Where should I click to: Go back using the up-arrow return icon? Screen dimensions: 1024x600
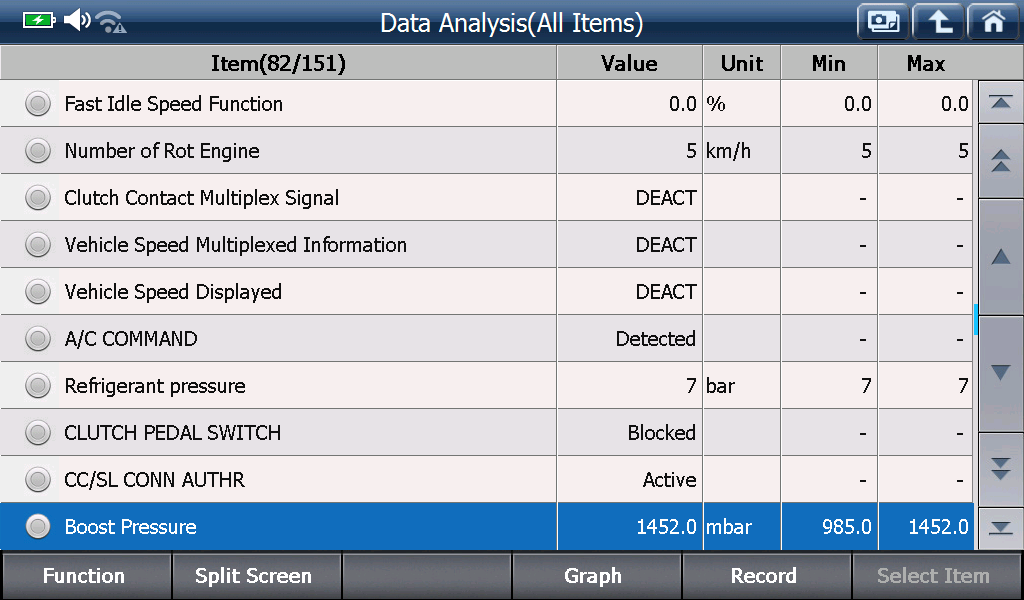(x=938, y=22)
